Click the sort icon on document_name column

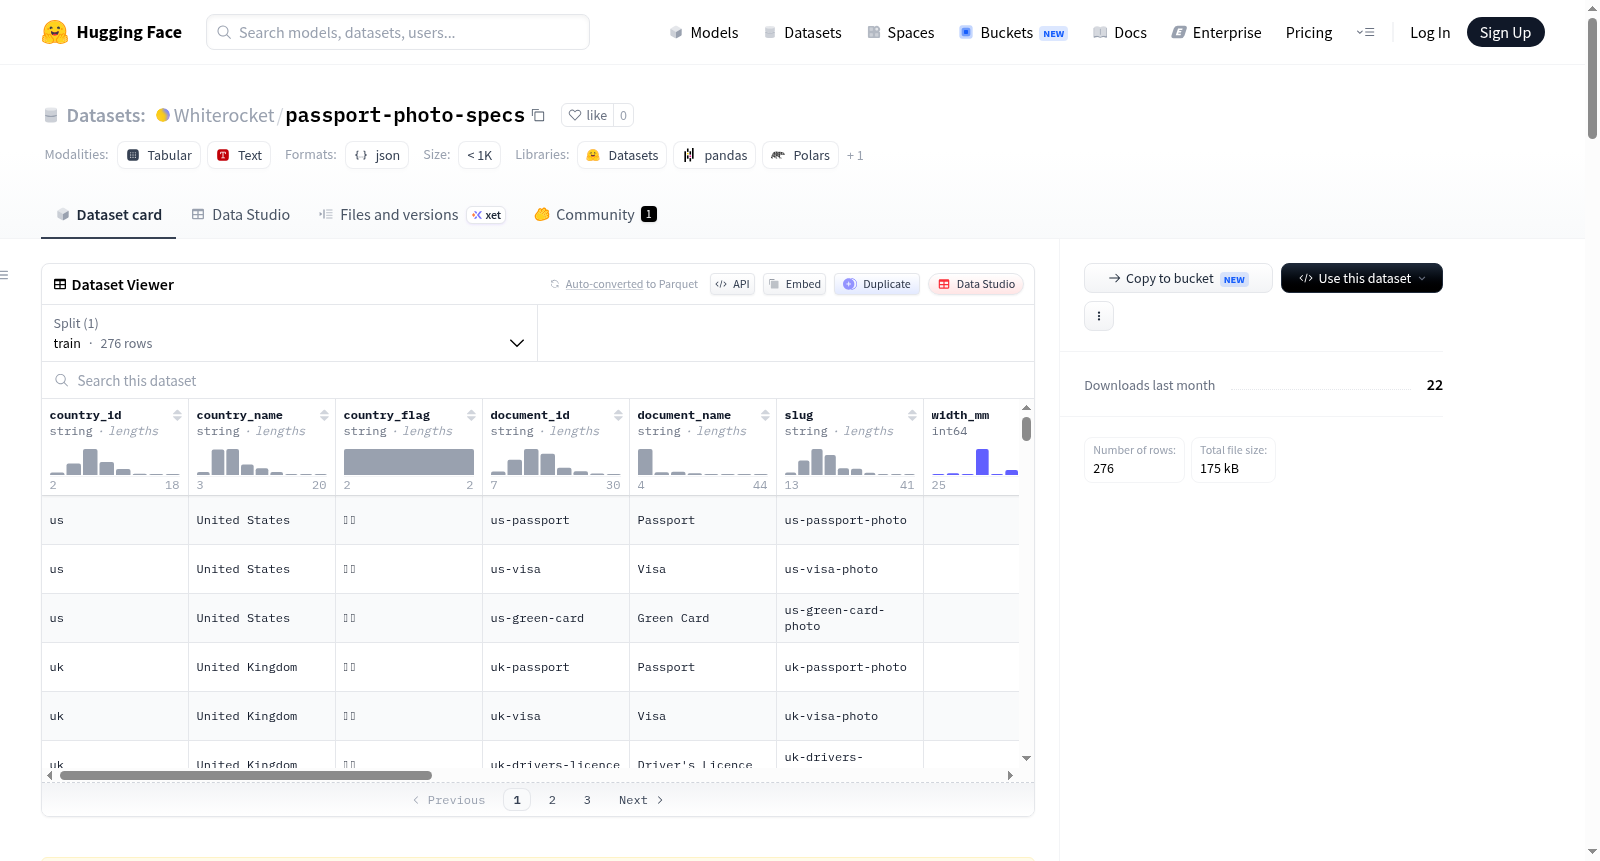[x=765, y=415]
